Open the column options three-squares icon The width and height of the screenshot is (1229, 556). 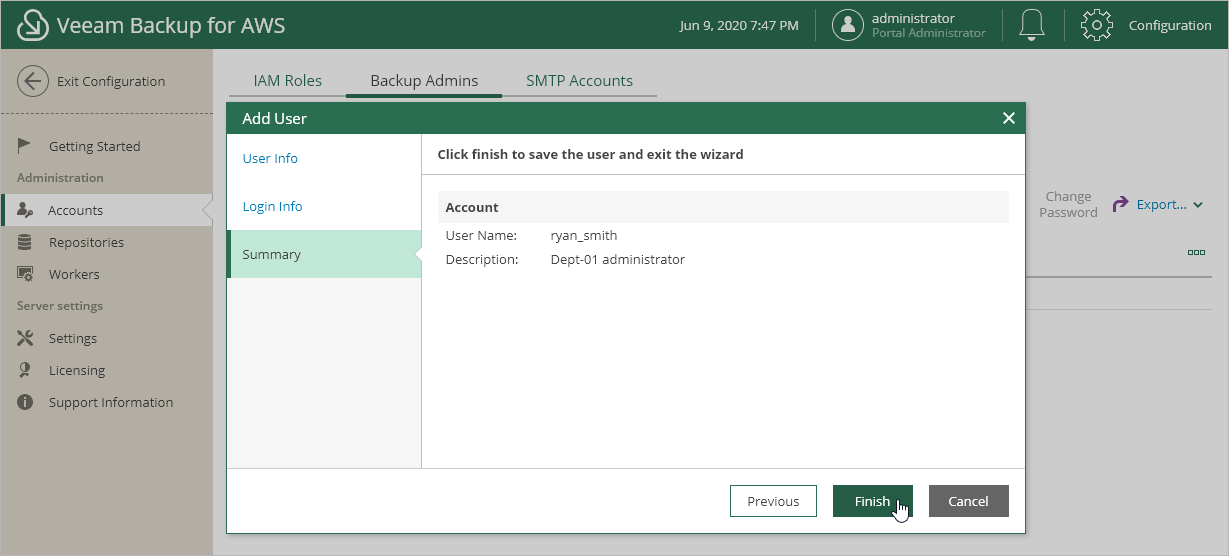click(1196, 252)
